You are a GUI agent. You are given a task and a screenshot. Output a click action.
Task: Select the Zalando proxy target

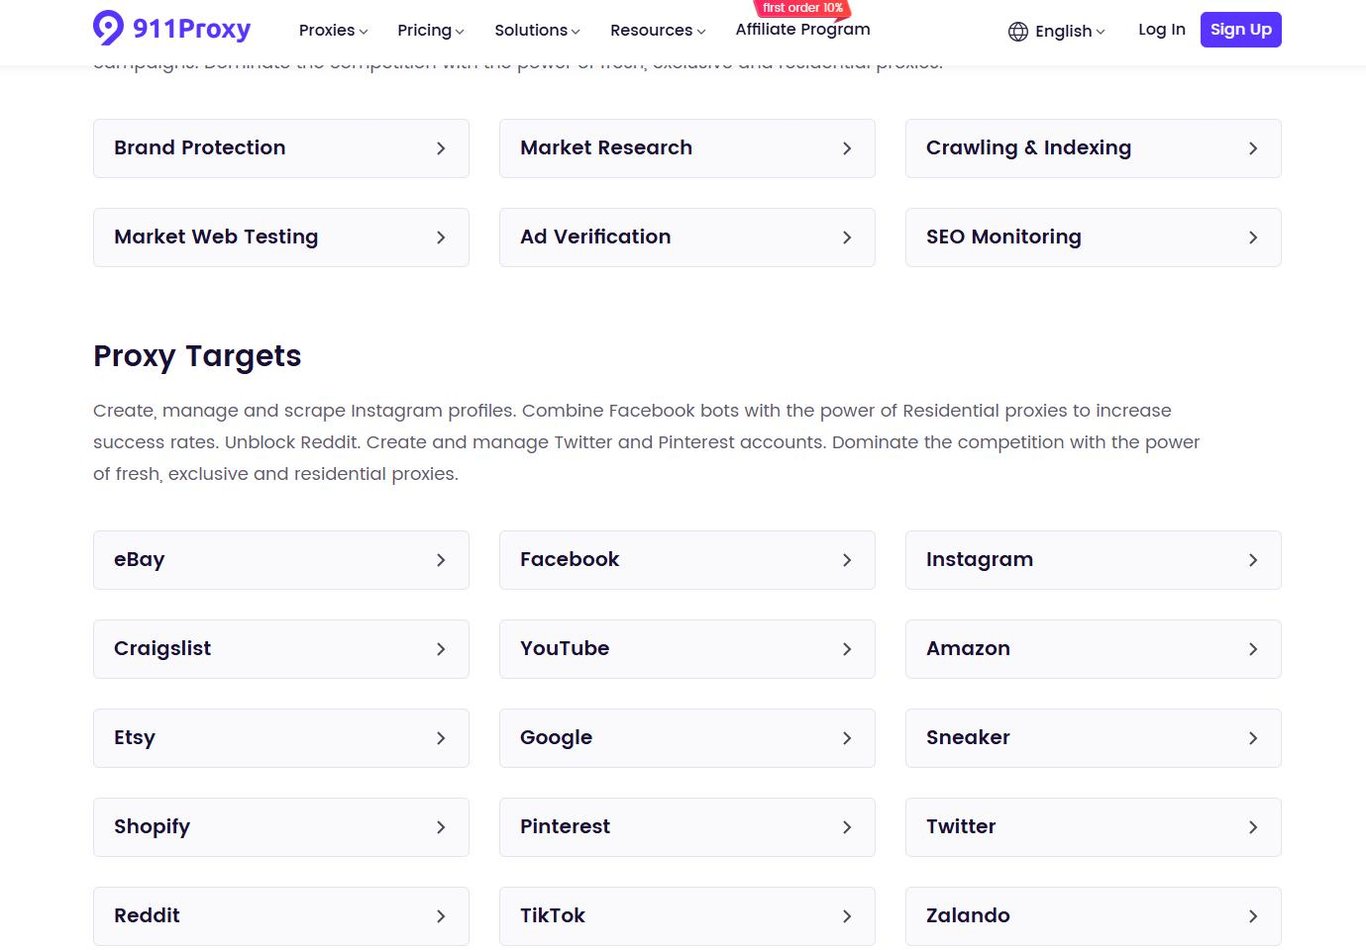(x=1093, y=916)
